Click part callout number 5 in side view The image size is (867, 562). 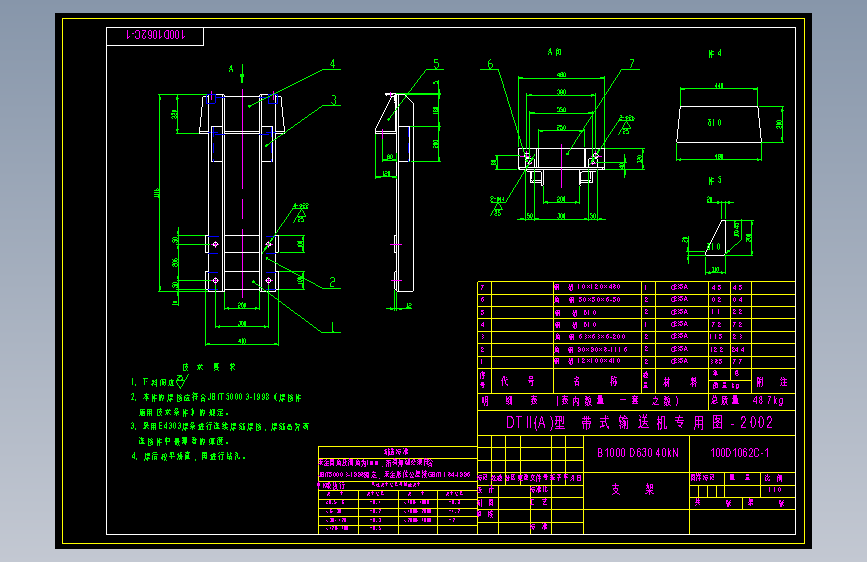point(436,64)
